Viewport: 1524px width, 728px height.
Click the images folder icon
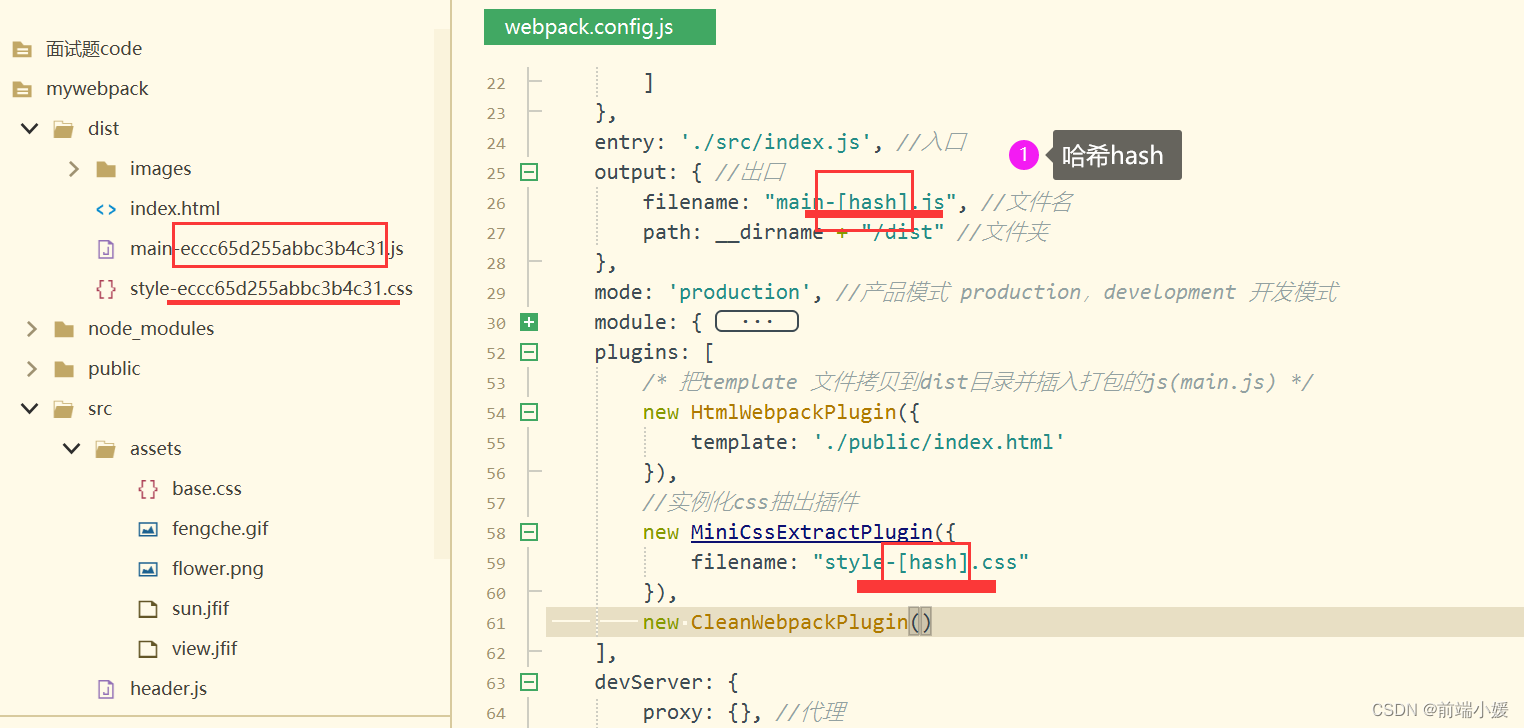pos(106,169)
